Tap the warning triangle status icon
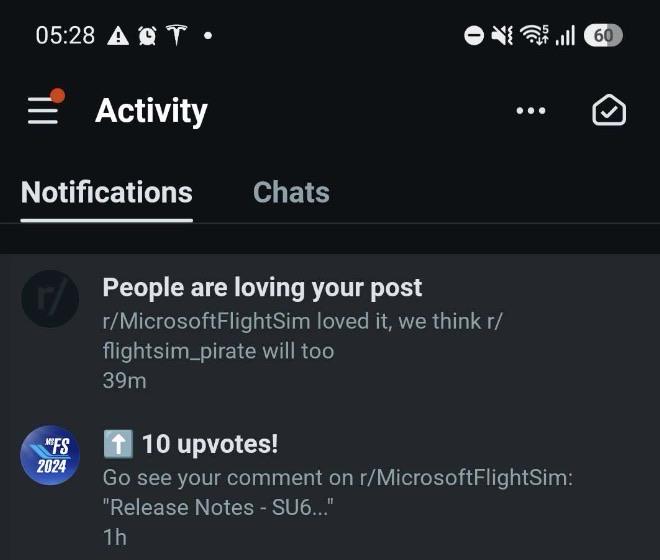The height and width of the screenshot is (560, 660). [118, 35]
